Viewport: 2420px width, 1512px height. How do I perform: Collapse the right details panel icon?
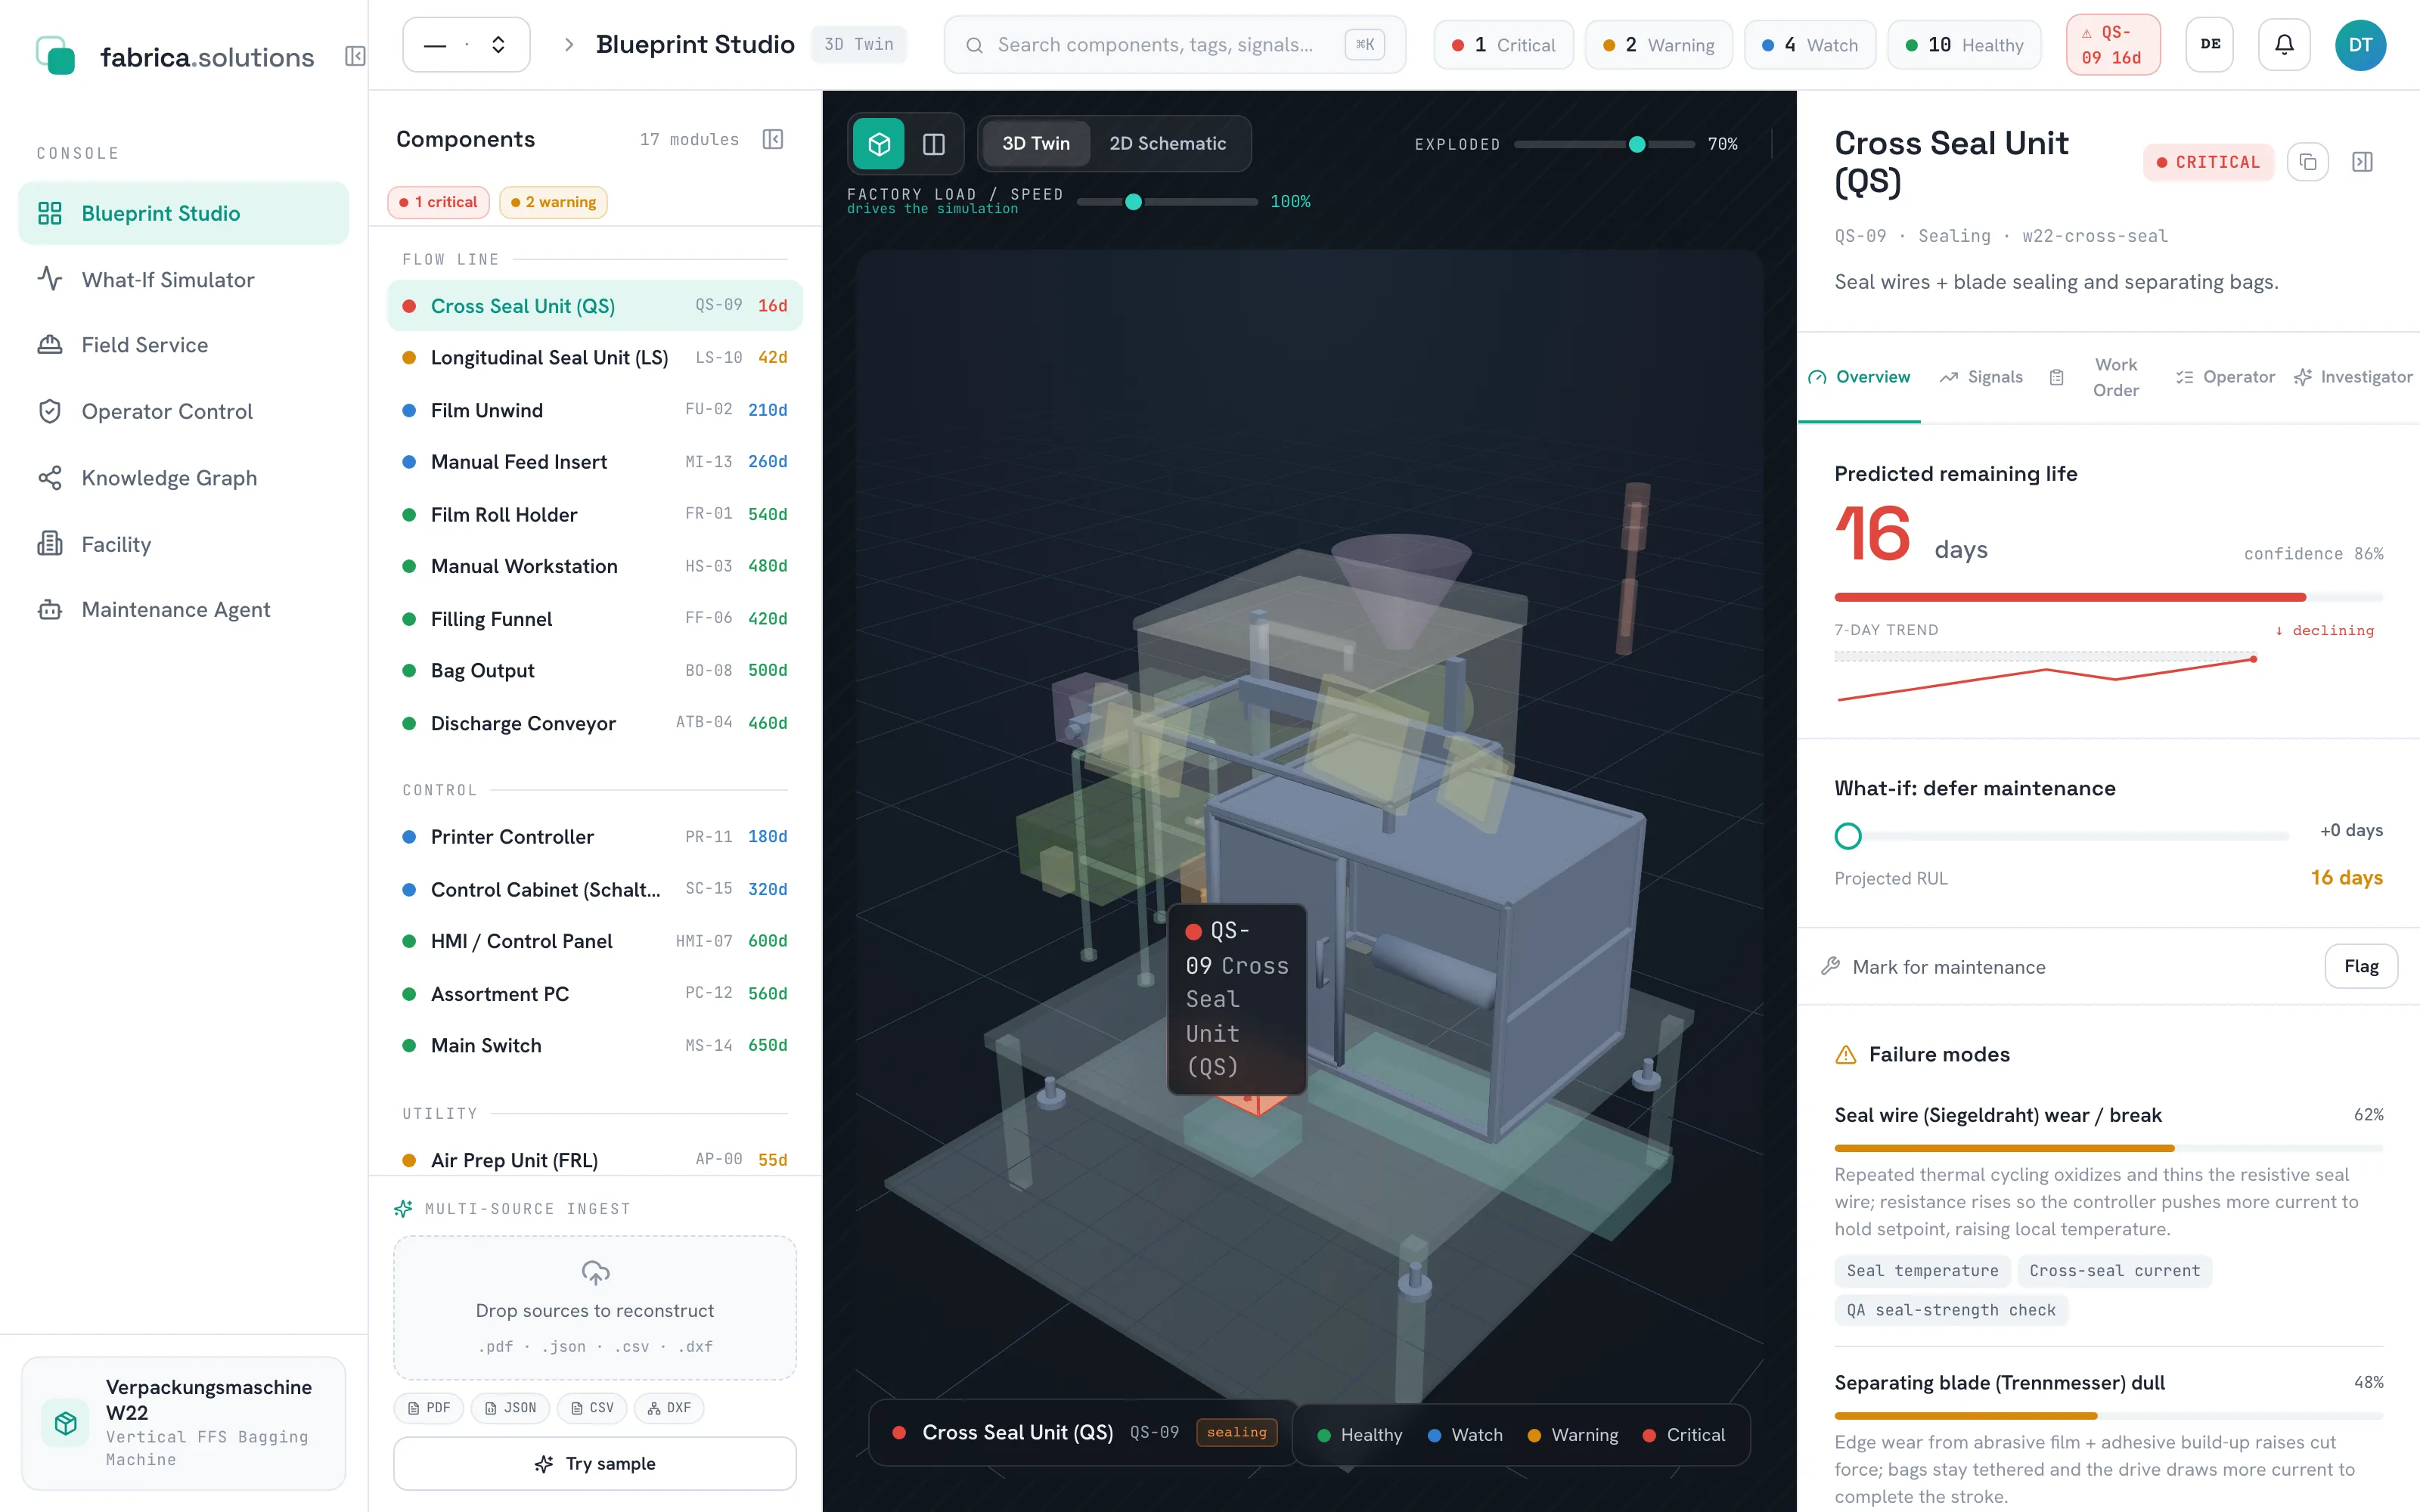[2362, 162]
